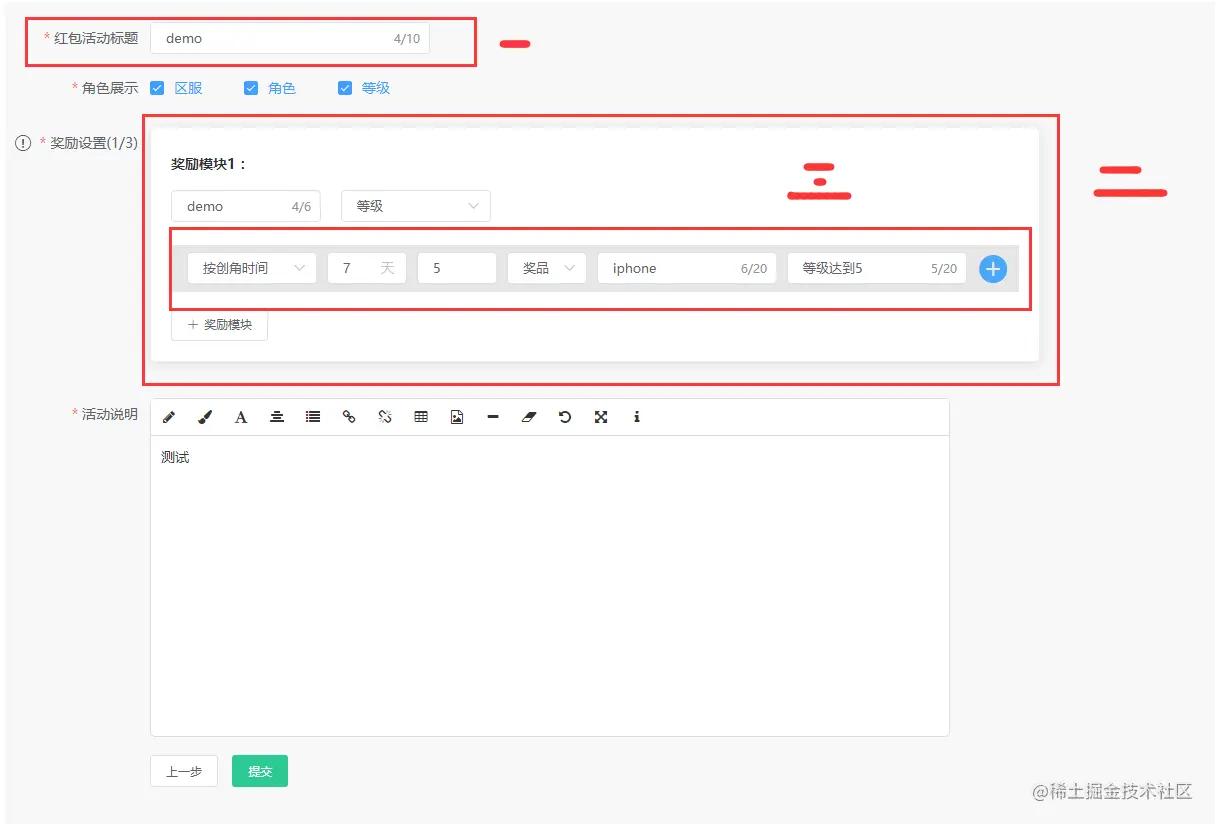The width and height of the screenshot is (1215, 824).
Task: Open the 等级 dropdown in reward module 1
Action: 416,206
